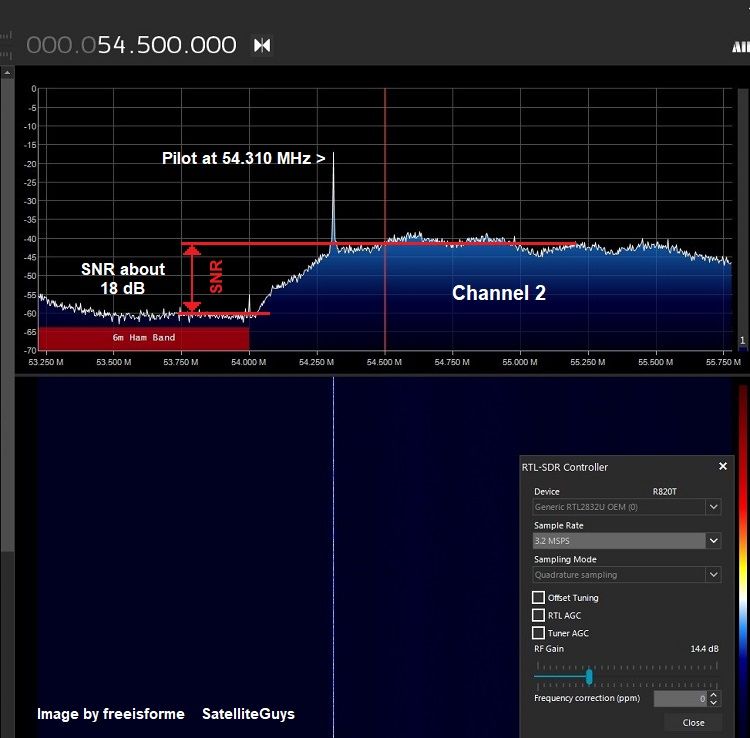Click the center tuning icon beside the frequency
Image resolution: width=750 pixels, height=738 pixels.
point(262,45)
